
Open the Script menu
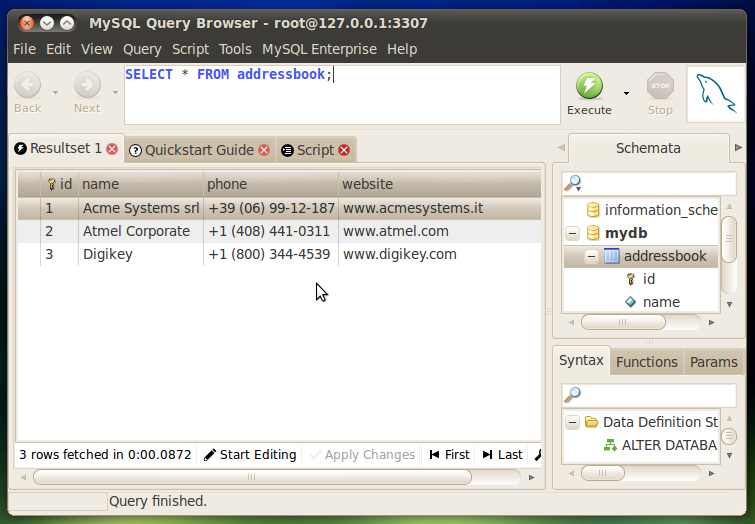(x=190, y=49)
